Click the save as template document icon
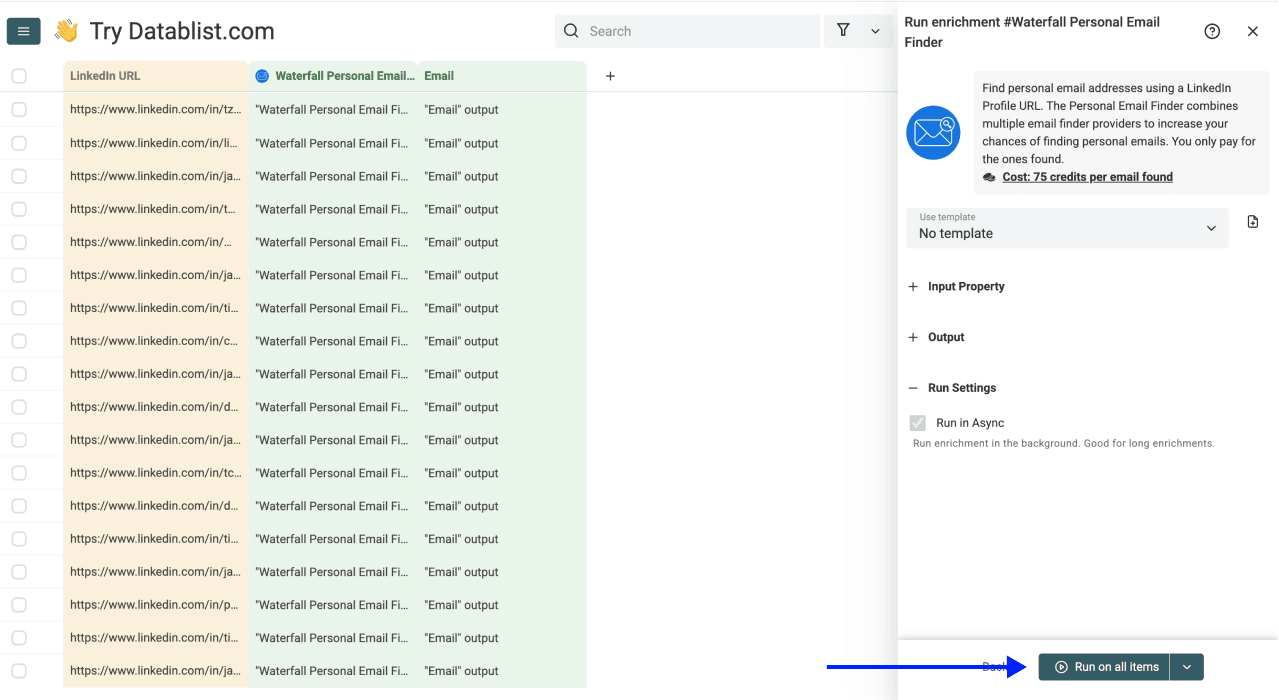 1252,221
